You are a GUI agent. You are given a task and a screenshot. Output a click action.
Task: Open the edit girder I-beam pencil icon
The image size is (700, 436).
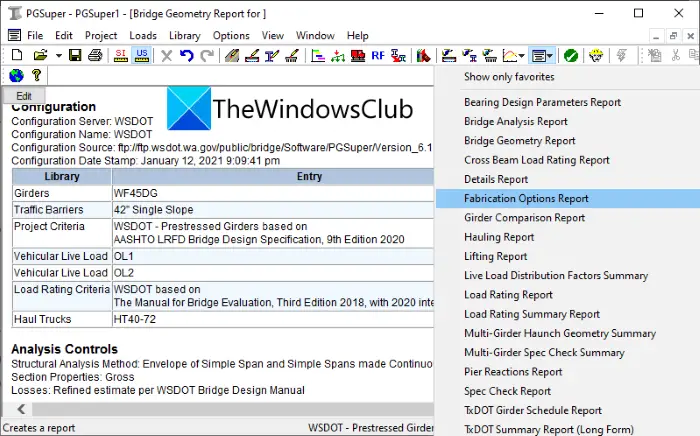pos(272,55)
